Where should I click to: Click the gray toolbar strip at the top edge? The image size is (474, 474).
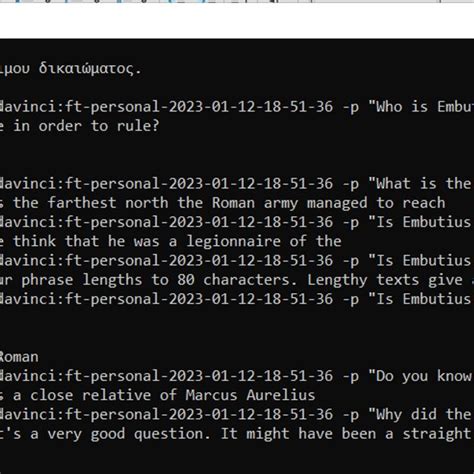pyautogui.click(x=237, y=1)
